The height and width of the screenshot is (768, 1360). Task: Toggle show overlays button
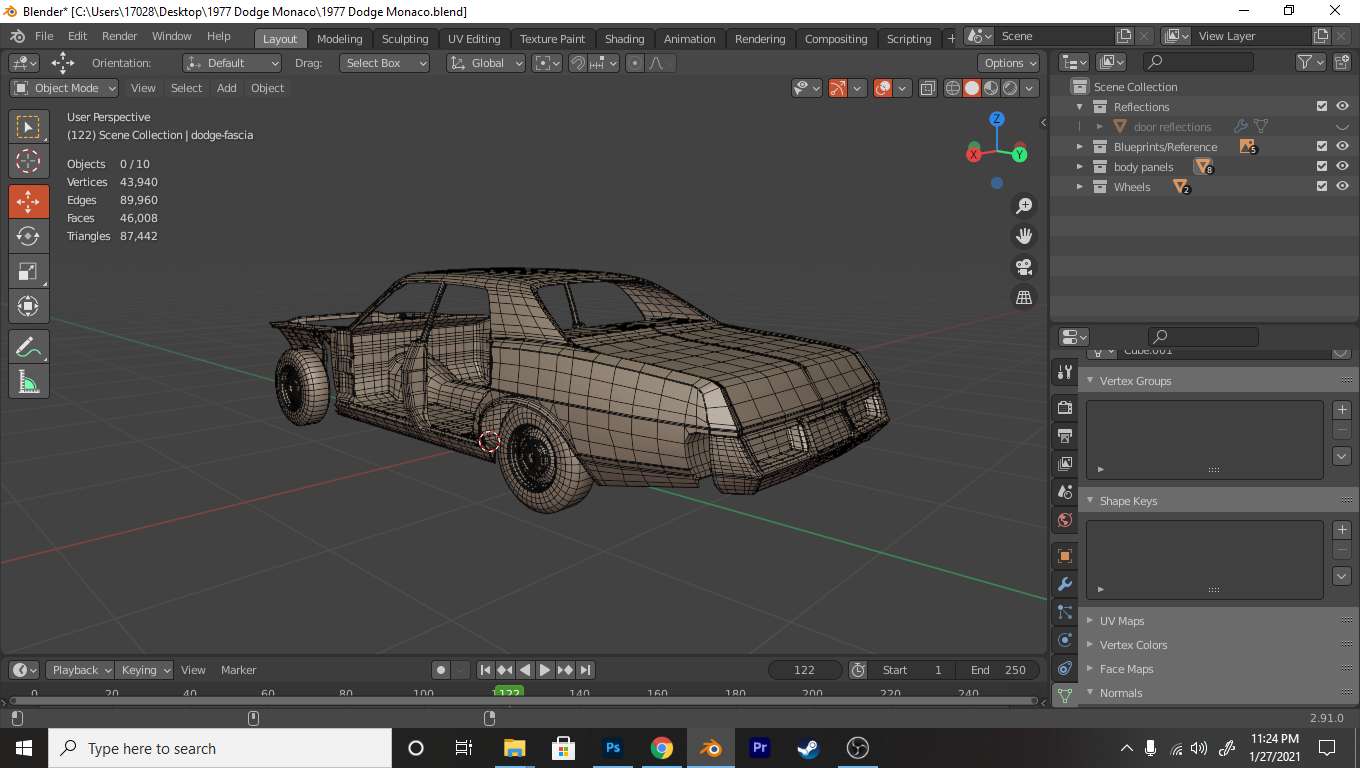tap(883, 88)
